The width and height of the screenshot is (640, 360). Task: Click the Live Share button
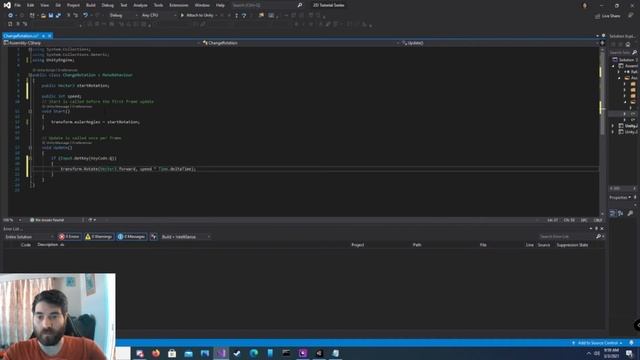(x=607, y=16)
